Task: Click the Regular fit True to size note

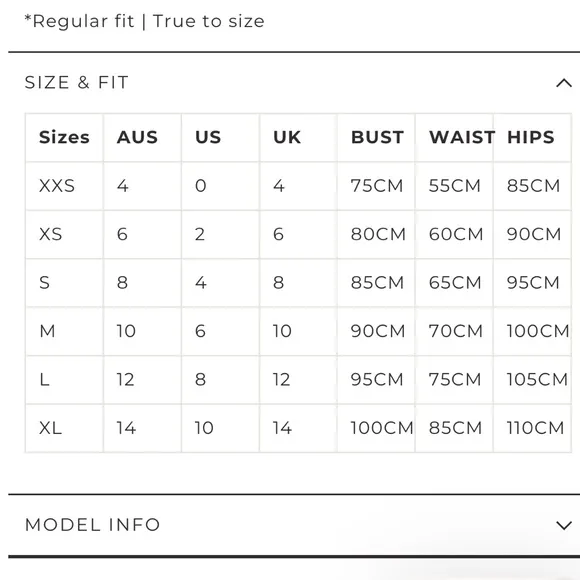Action: pyautogui.click(x=145, y=21)
